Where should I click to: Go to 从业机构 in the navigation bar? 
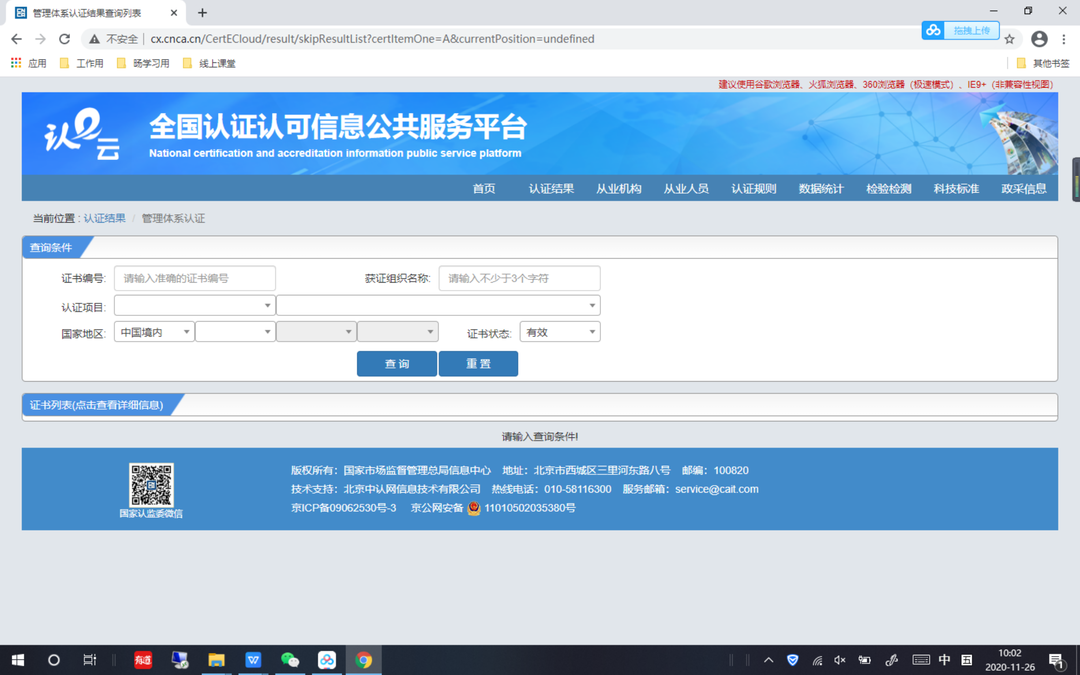click(x=619, y=189)
